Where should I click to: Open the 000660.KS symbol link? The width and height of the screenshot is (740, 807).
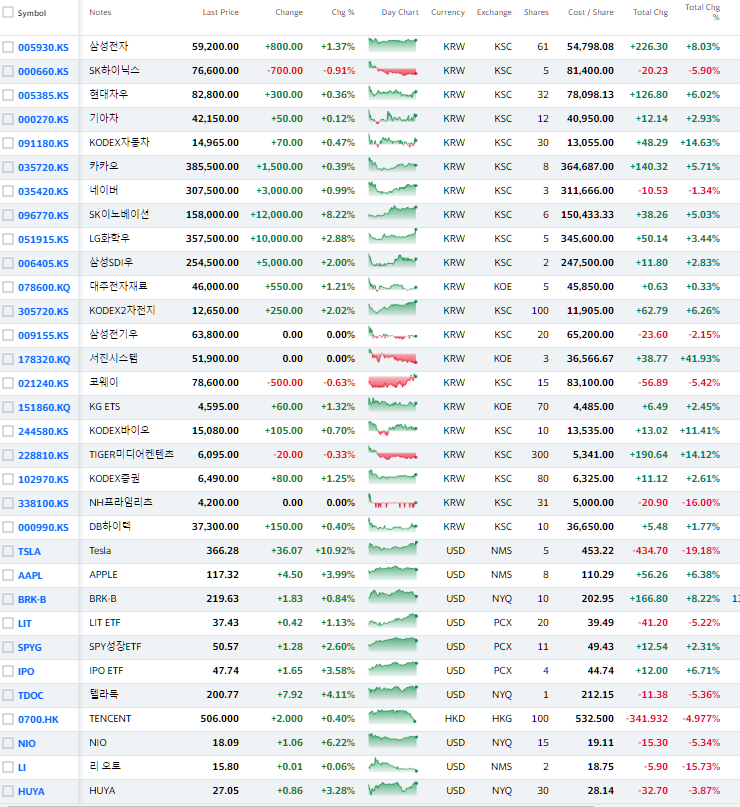[x=43, y=72]
